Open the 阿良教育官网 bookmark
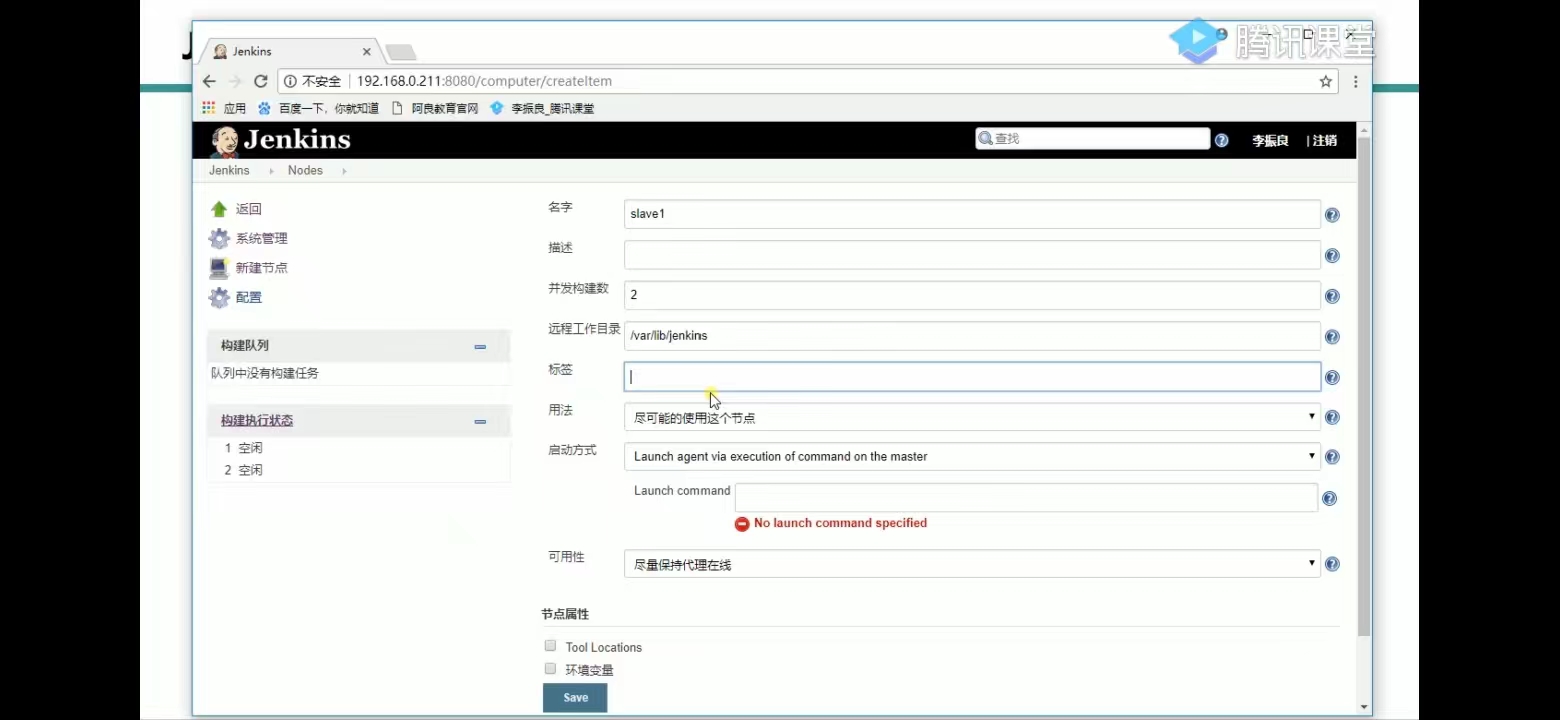The image size is (1560, 720). tap(434, 108)
